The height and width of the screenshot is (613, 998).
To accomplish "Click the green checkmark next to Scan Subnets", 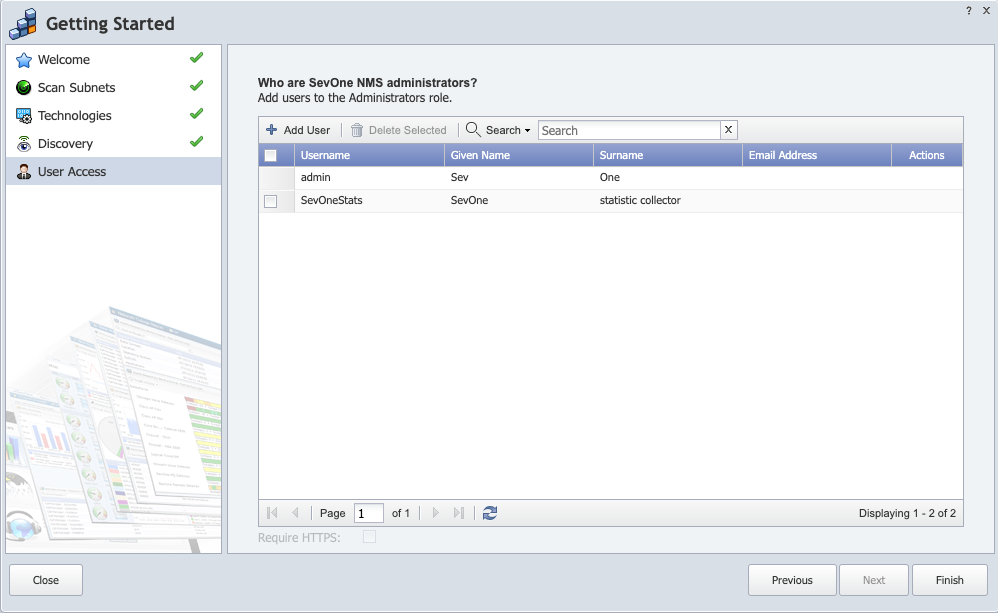I will [x=197, y=85].
